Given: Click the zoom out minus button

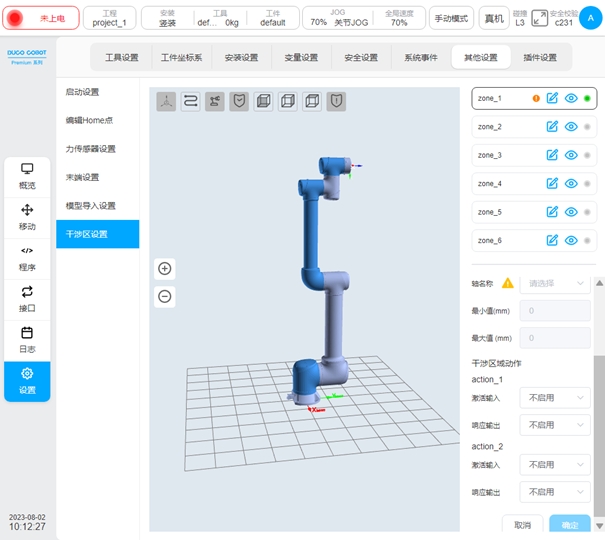Looking at the screenshot, I should pyautogui.click(x=165, y=296).
